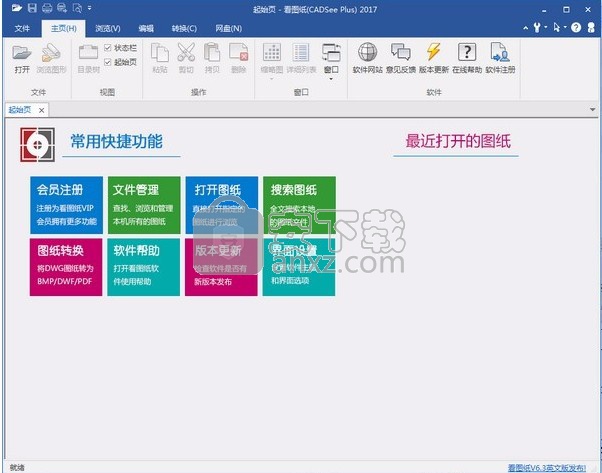Open the 看图纸V6.3 release link in status bar
Viewport: 602px width, 473px height.
pyautogui.click(x=547, y=468)
